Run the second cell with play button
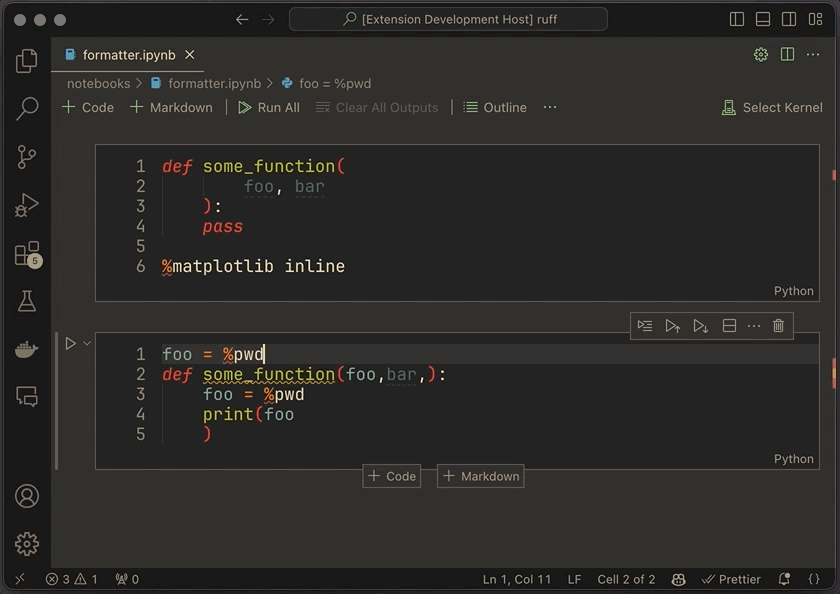This screenshot has width=840, height=594. click(70, 343)
